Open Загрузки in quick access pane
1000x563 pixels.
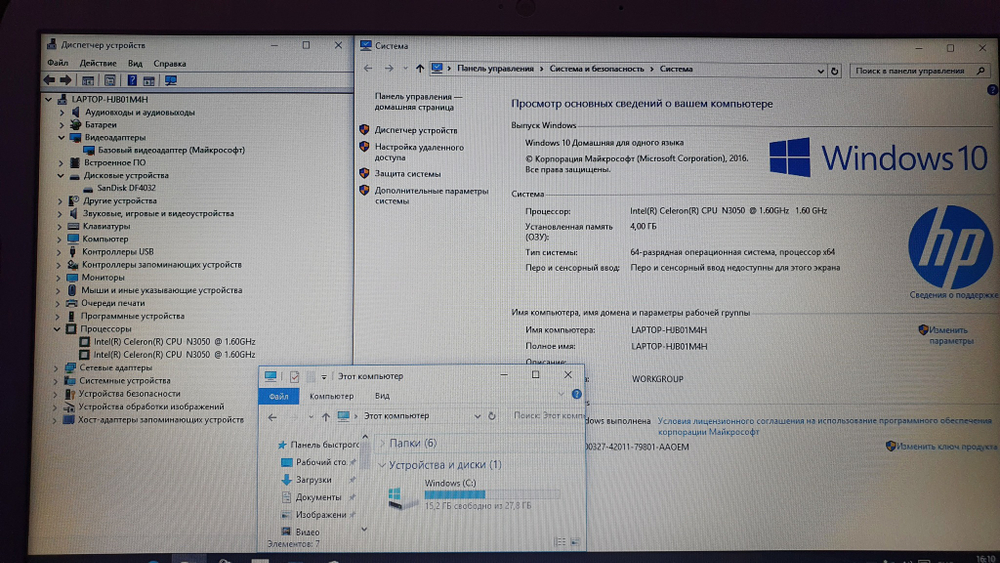[313, 479]
